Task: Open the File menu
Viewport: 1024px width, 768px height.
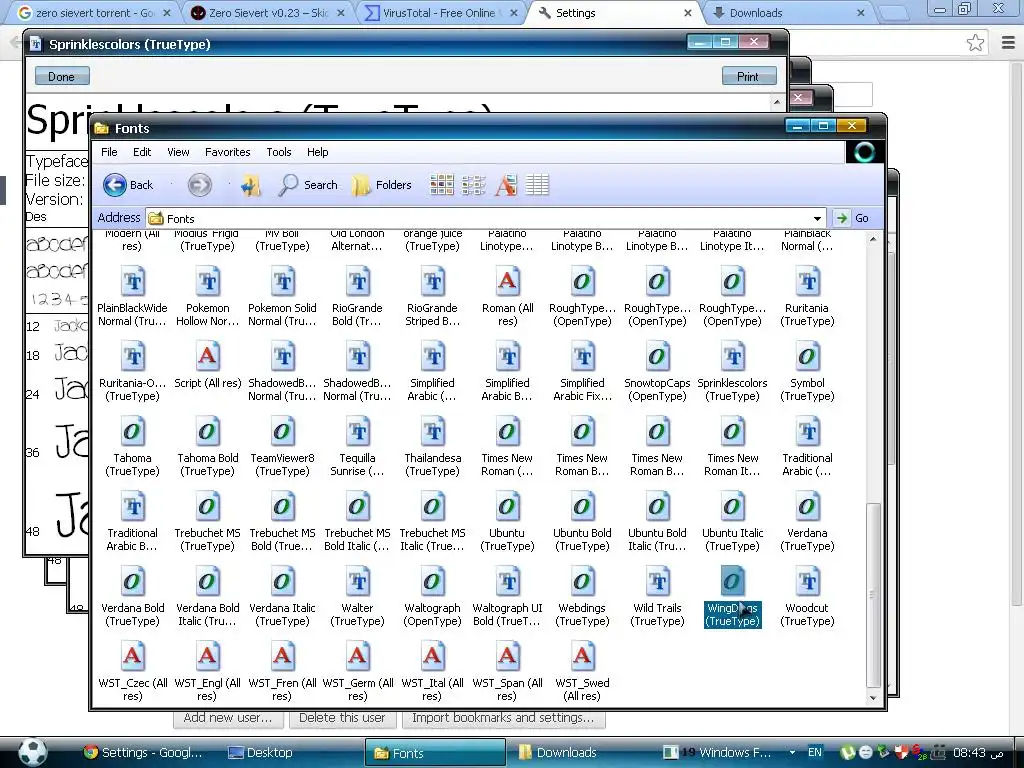Action: tap(109, 152)
